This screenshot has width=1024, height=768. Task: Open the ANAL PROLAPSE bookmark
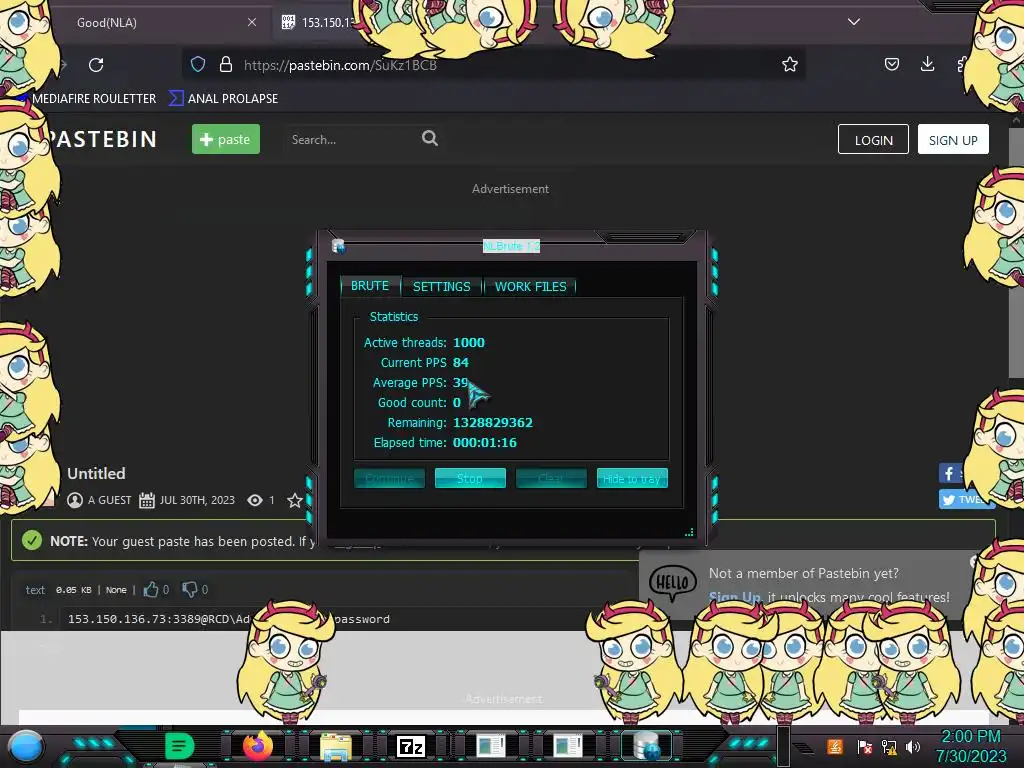(x=223, y=99)
